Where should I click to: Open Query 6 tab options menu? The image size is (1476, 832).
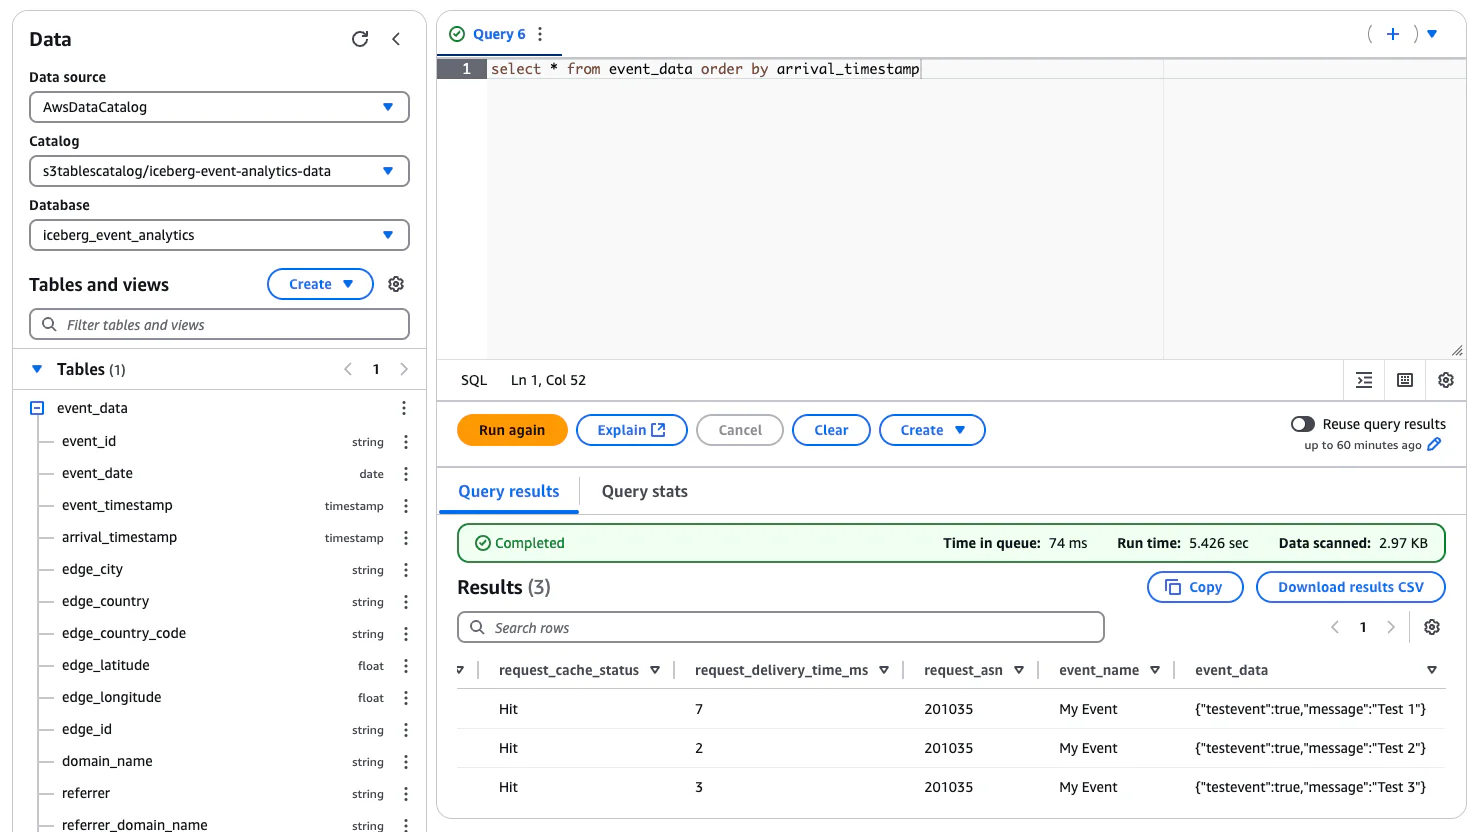click(x=540, y=34)
